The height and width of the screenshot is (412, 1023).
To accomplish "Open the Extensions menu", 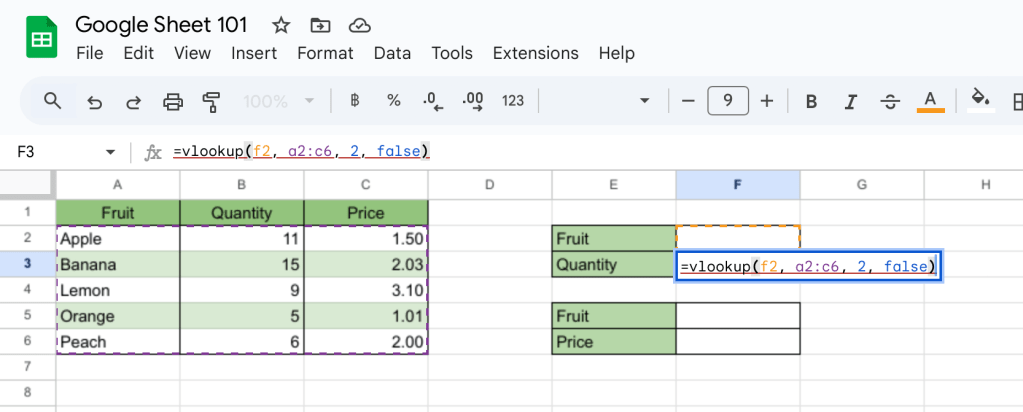I will tap(535, 53).
